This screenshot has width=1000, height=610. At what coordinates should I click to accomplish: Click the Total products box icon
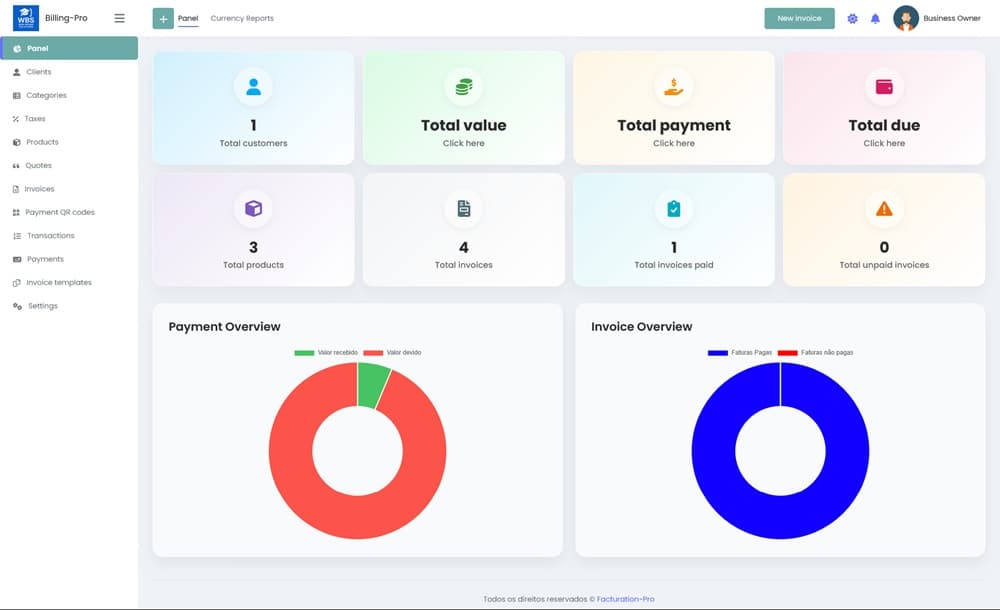[253, 209]
